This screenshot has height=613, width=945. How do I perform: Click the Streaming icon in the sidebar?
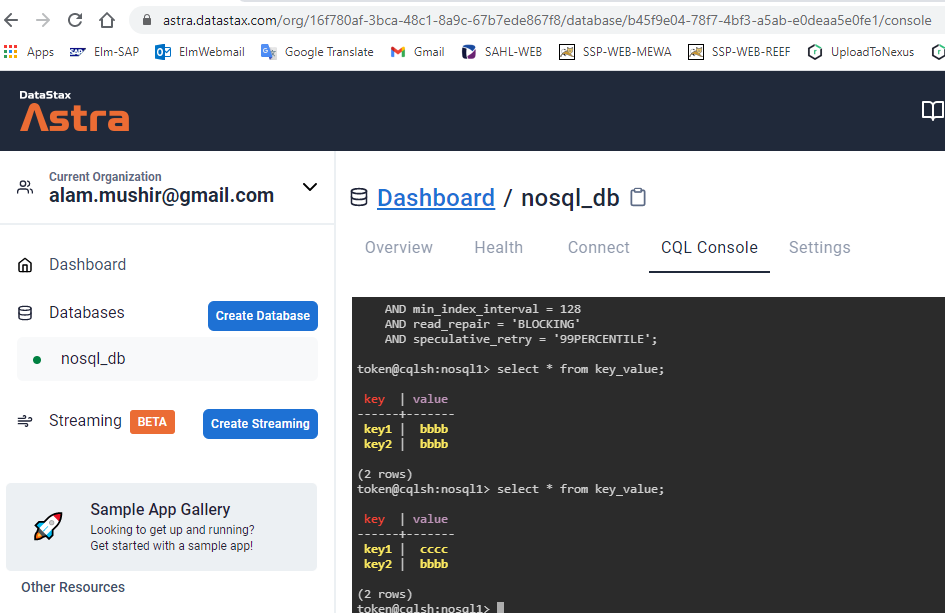tap(24, 421)
